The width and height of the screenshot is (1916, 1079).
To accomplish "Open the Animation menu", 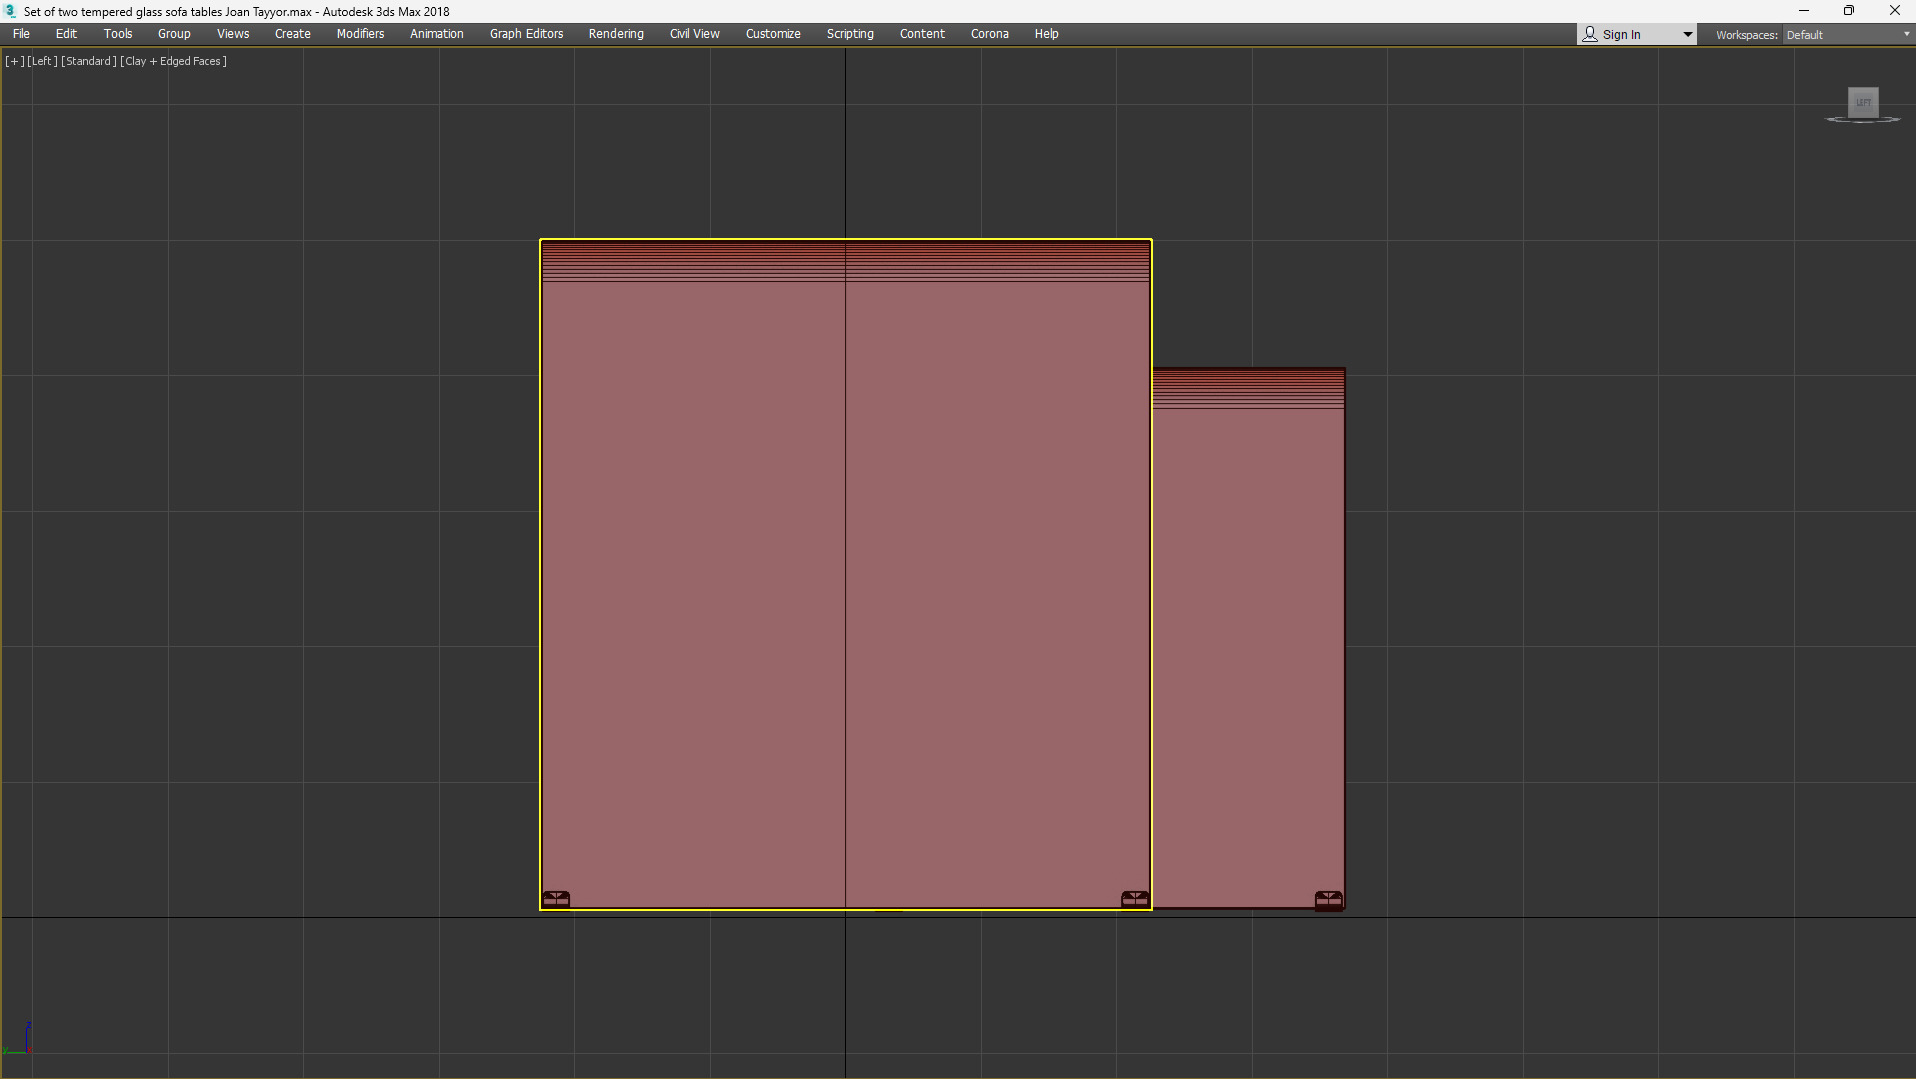I will pyautogui.click(x=437, y=34).
